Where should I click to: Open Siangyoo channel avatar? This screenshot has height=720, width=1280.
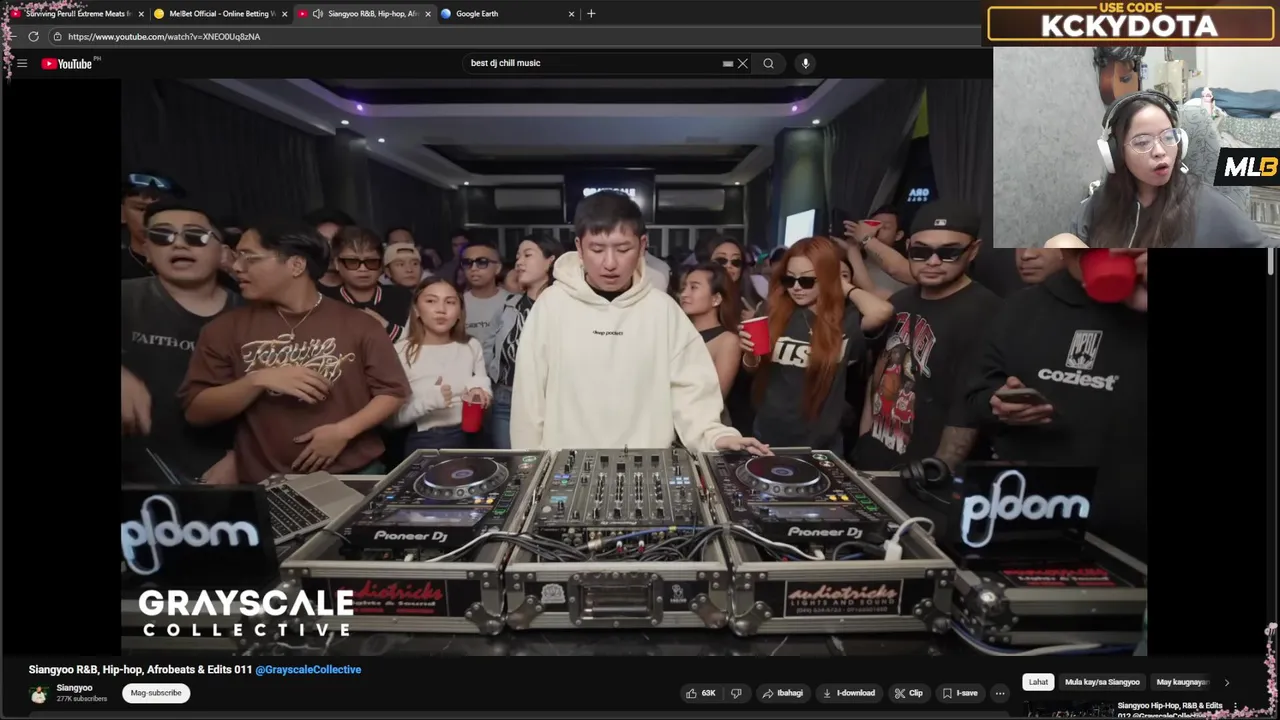point(39,694)
